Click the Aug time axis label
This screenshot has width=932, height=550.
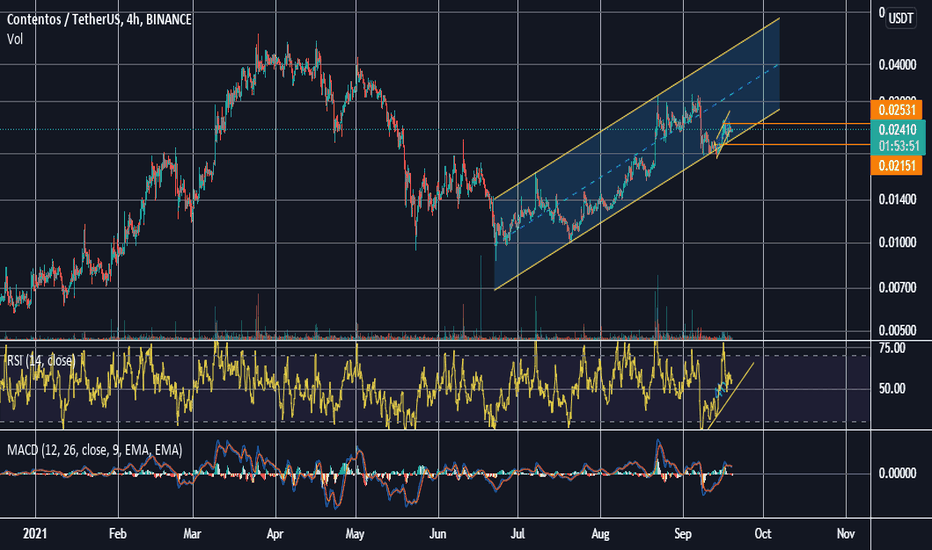click(x=600, y=533)
